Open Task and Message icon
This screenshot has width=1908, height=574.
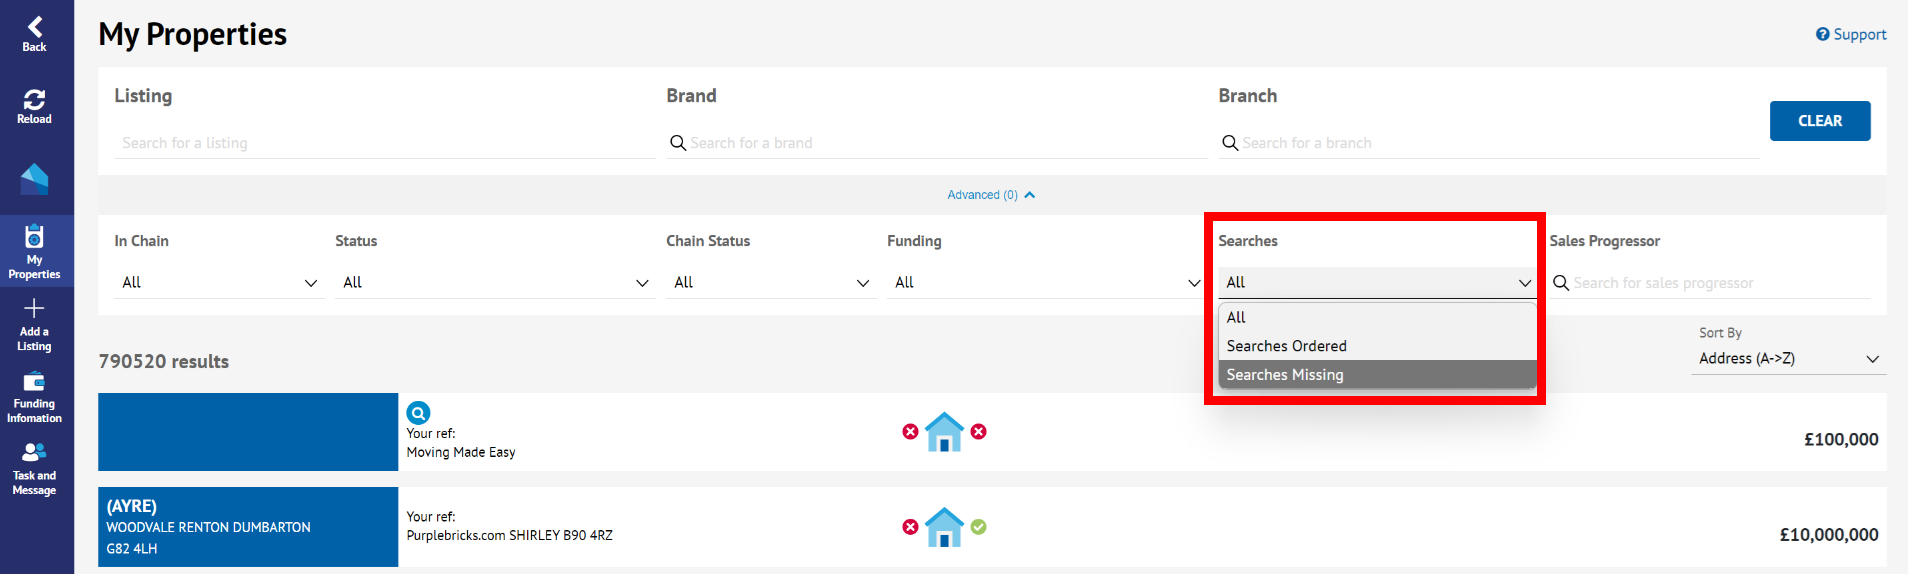coord(34,452)
